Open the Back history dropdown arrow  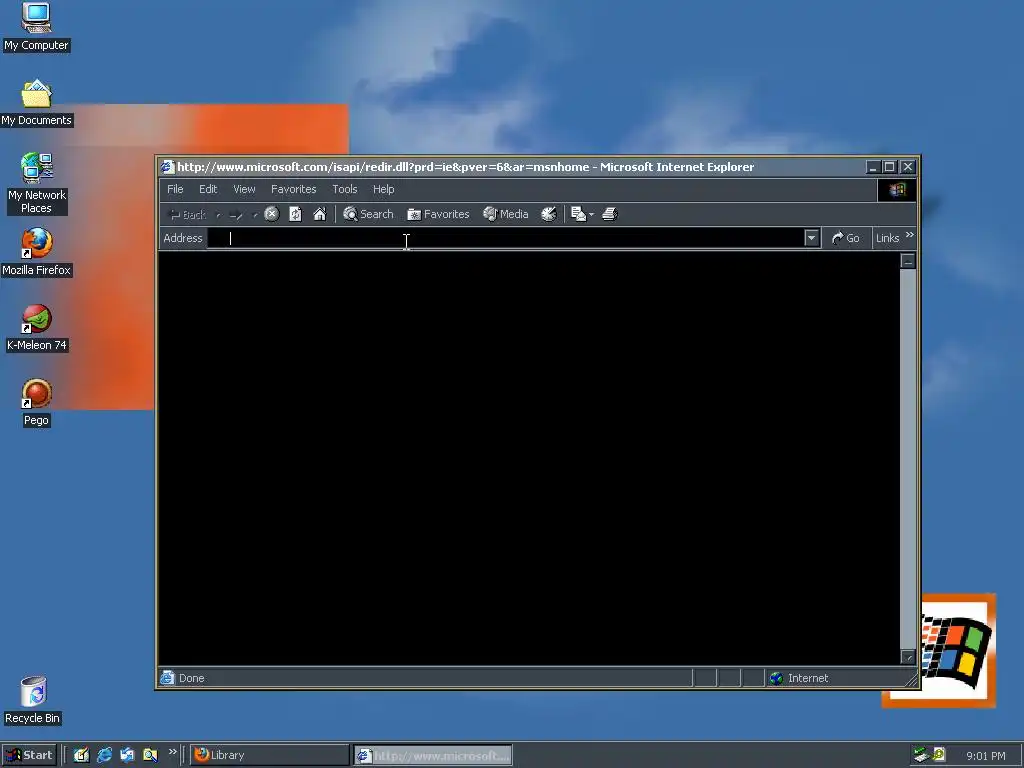click(217, 214)
